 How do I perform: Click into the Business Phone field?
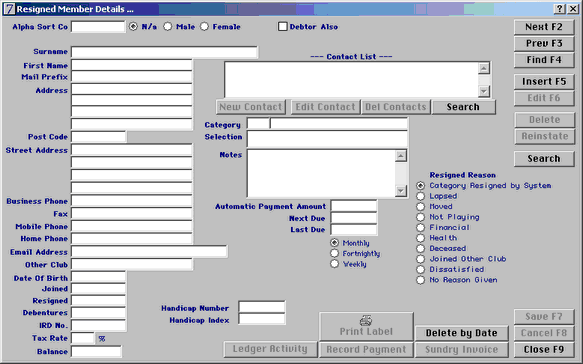tap(132, 201)
